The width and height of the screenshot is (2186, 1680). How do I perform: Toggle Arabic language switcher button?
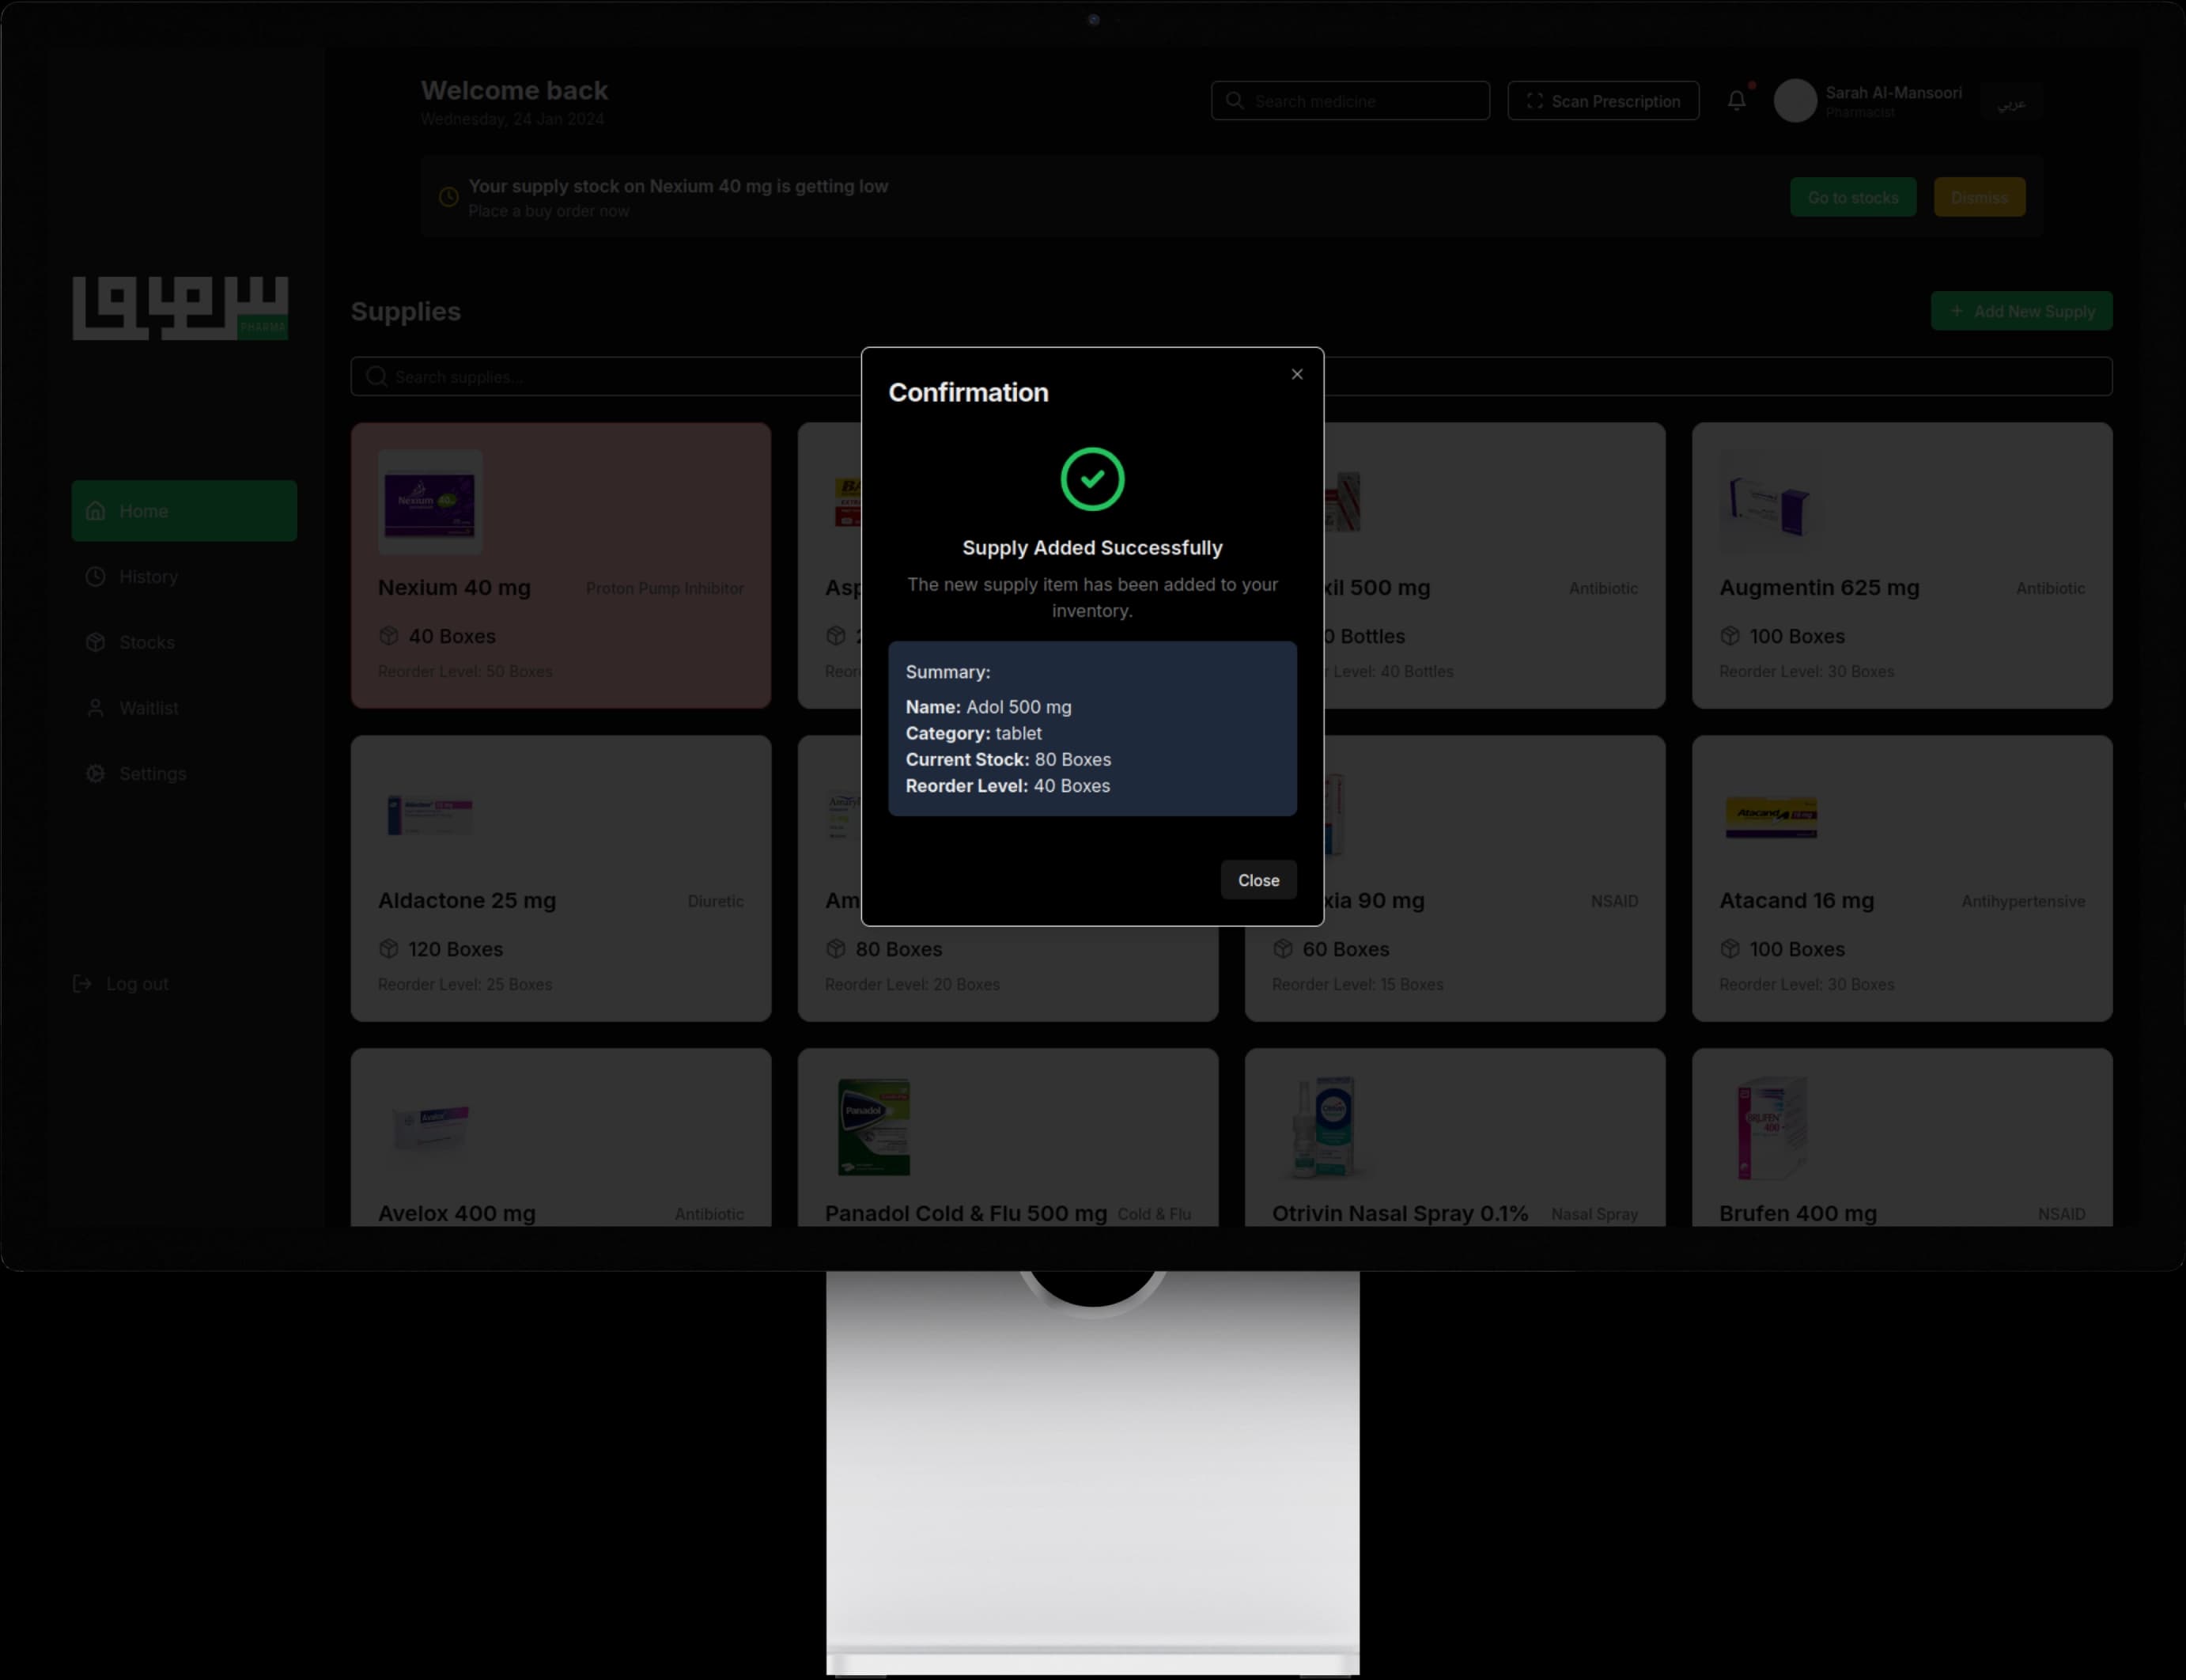point(2011,102)
